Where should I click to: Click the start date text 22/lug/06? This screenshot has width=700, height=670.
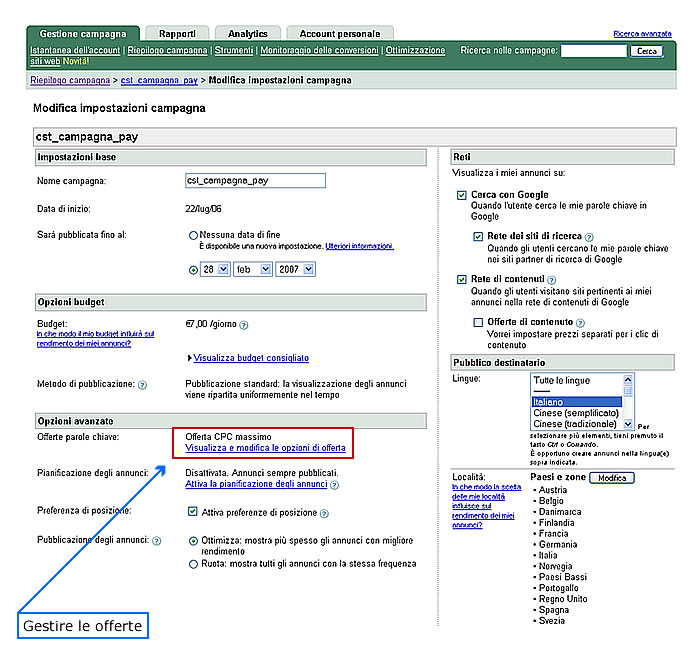coord(203,209)
